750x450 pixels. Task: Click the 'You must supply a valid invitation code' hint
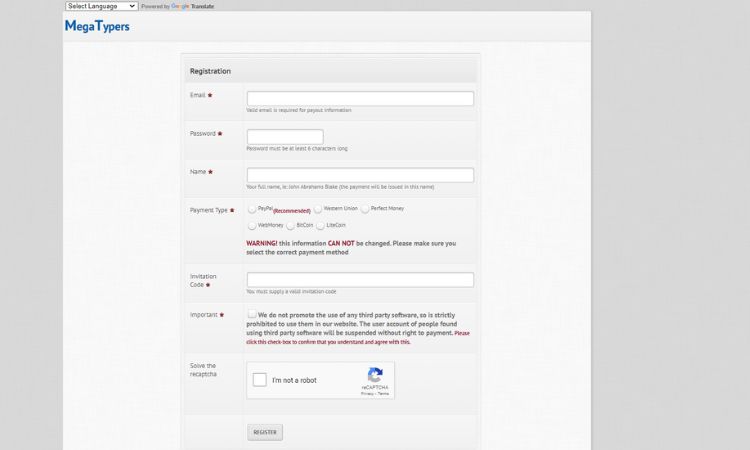(291, 291)
